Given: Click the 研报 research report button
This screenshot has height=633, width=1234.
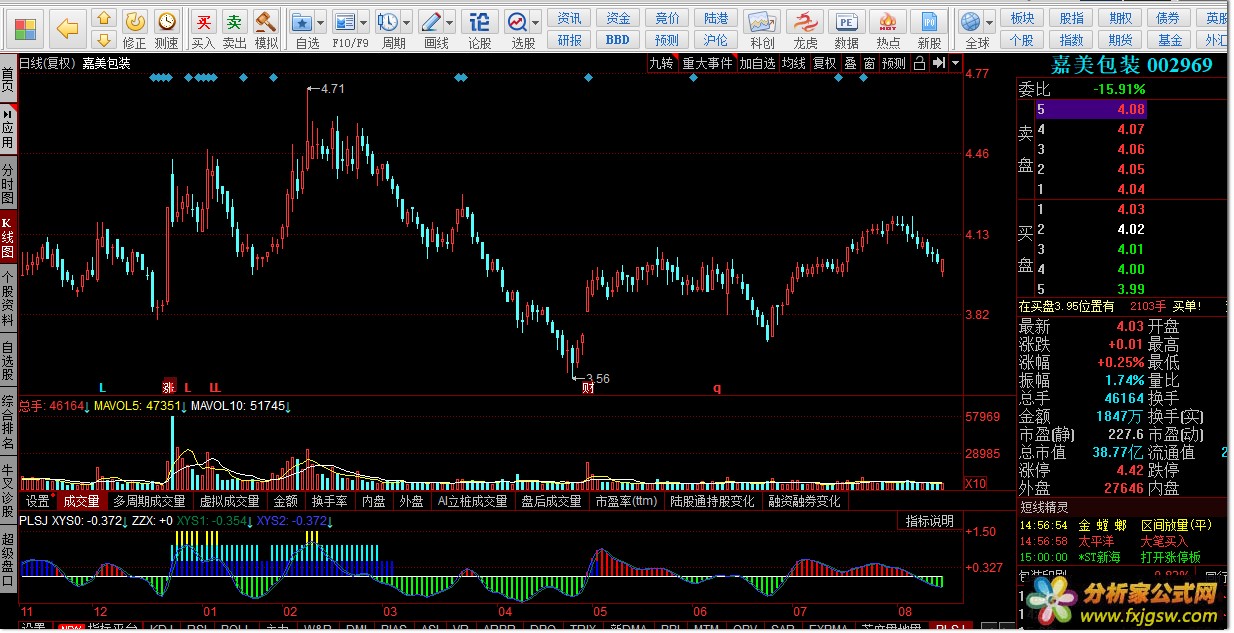Looking at the screenshot, I should tap(570, 40).
